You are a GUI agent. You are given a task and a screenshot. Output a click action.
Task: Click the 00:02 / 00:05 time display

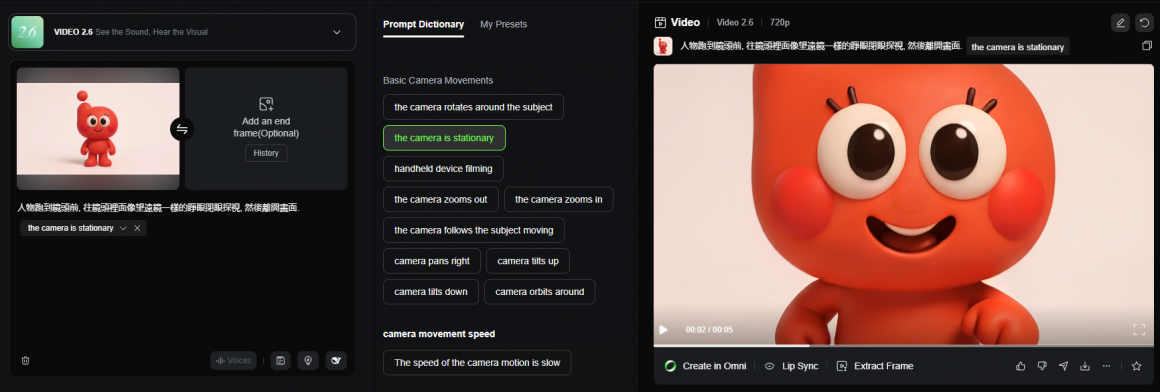click(709, 329)
